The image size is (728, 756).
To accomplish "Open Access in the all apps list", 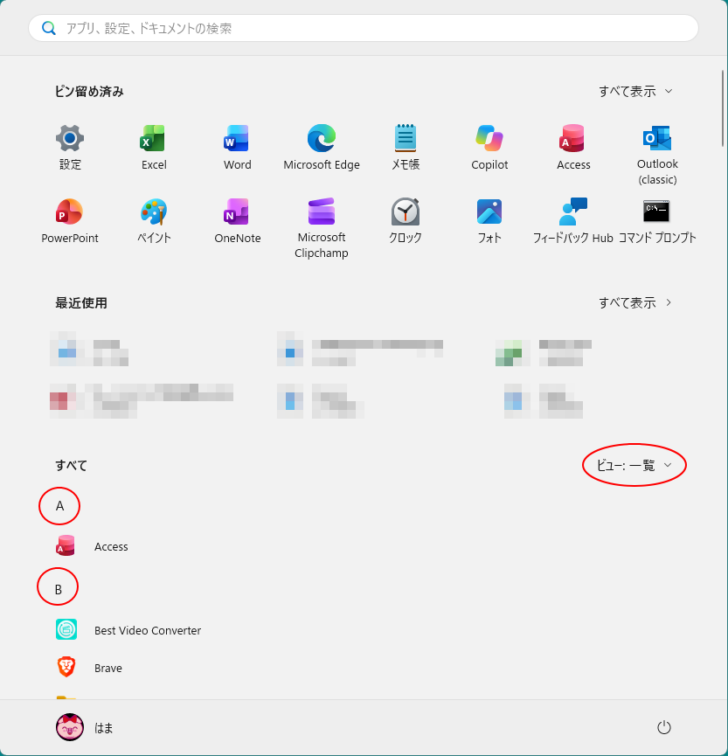I will pyautogui.click(x=92, y=546).
